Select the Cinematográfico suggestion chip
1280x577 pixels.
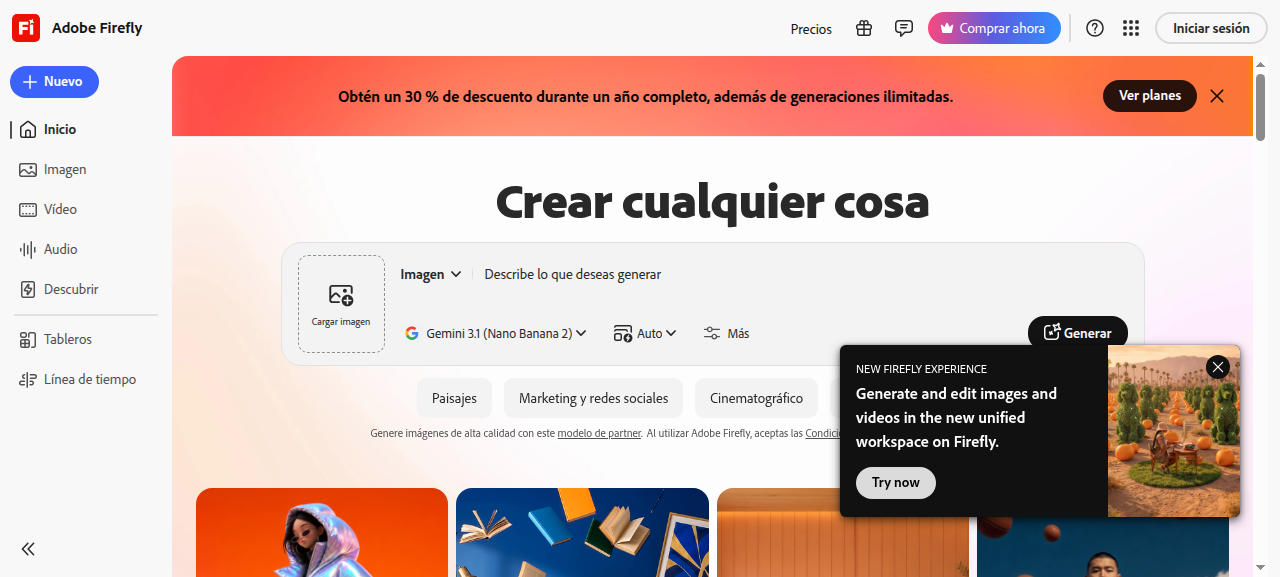click(x=756, y=398)
